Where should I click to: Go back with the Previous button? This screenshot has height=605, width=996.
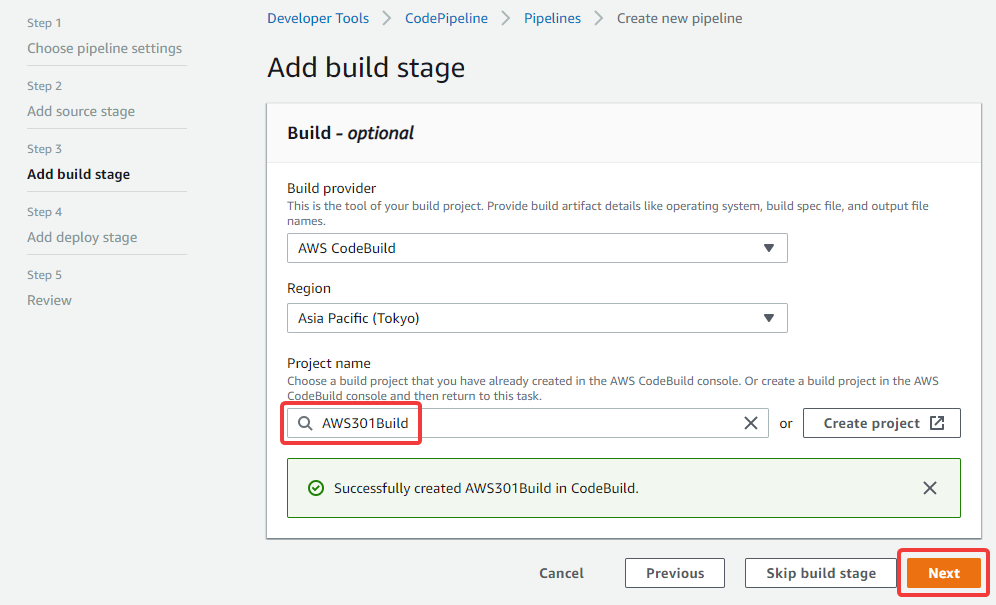(x=675, y=573)
